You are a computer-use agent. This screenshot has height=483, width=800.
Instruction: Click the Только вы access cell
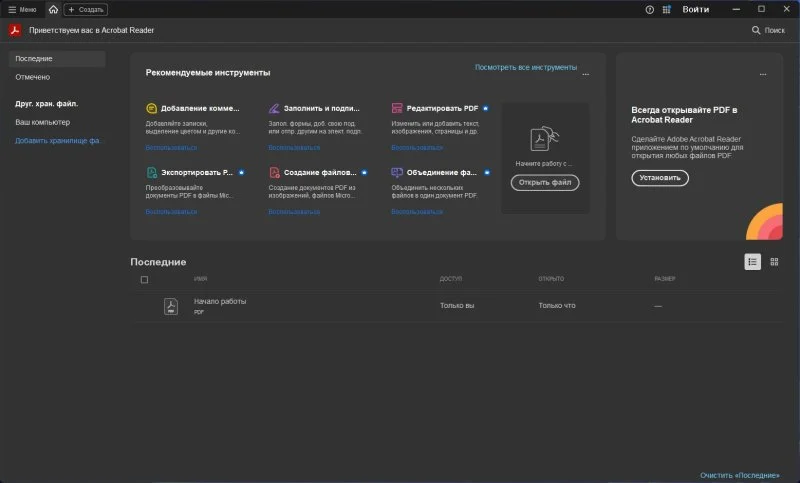click(x=457, y=306)
